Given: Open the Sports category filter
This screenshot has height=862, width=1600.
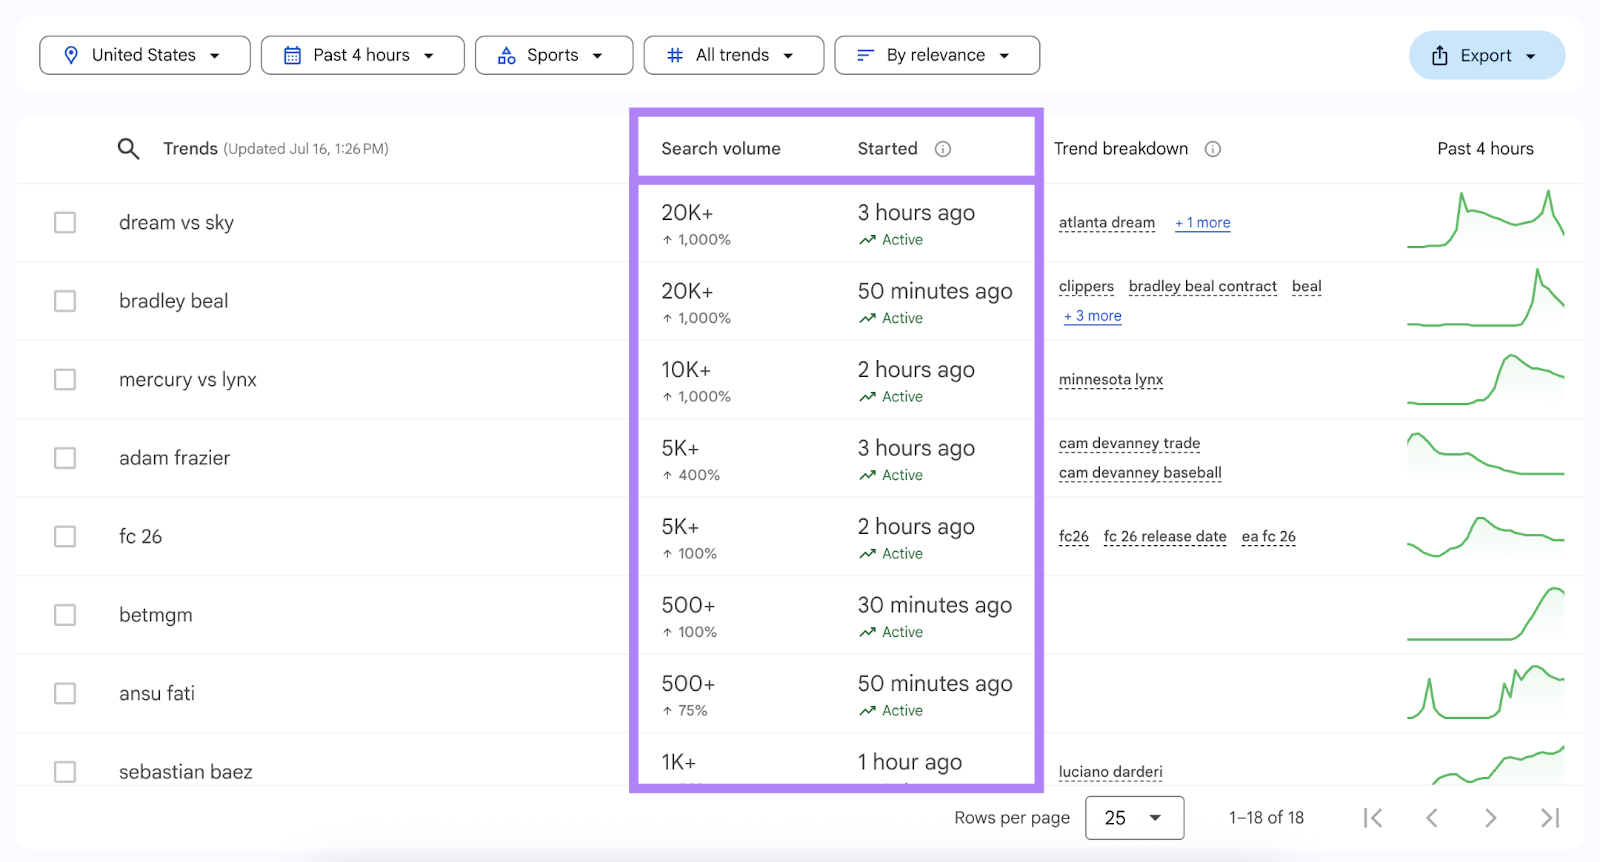Looking at the screenshot, I should coord(553,55).
